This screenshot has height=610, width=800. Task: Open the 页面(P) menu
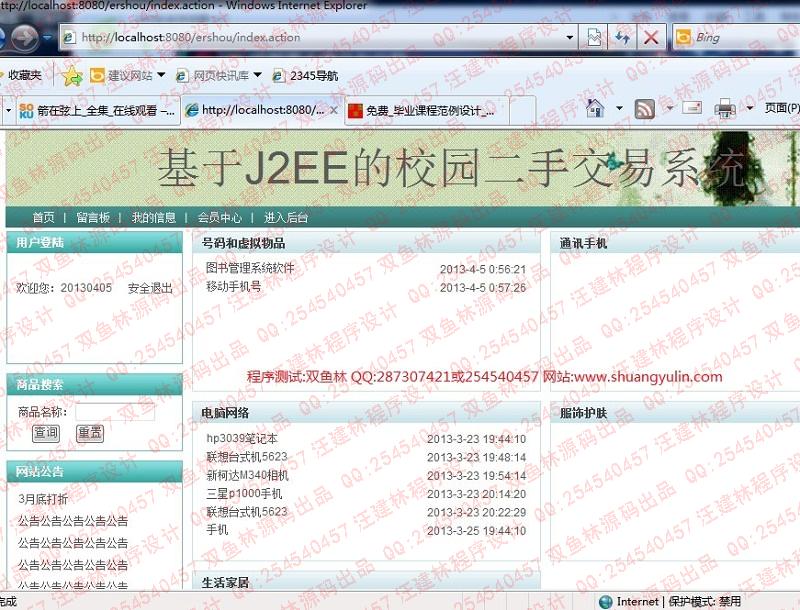point(782,108)
